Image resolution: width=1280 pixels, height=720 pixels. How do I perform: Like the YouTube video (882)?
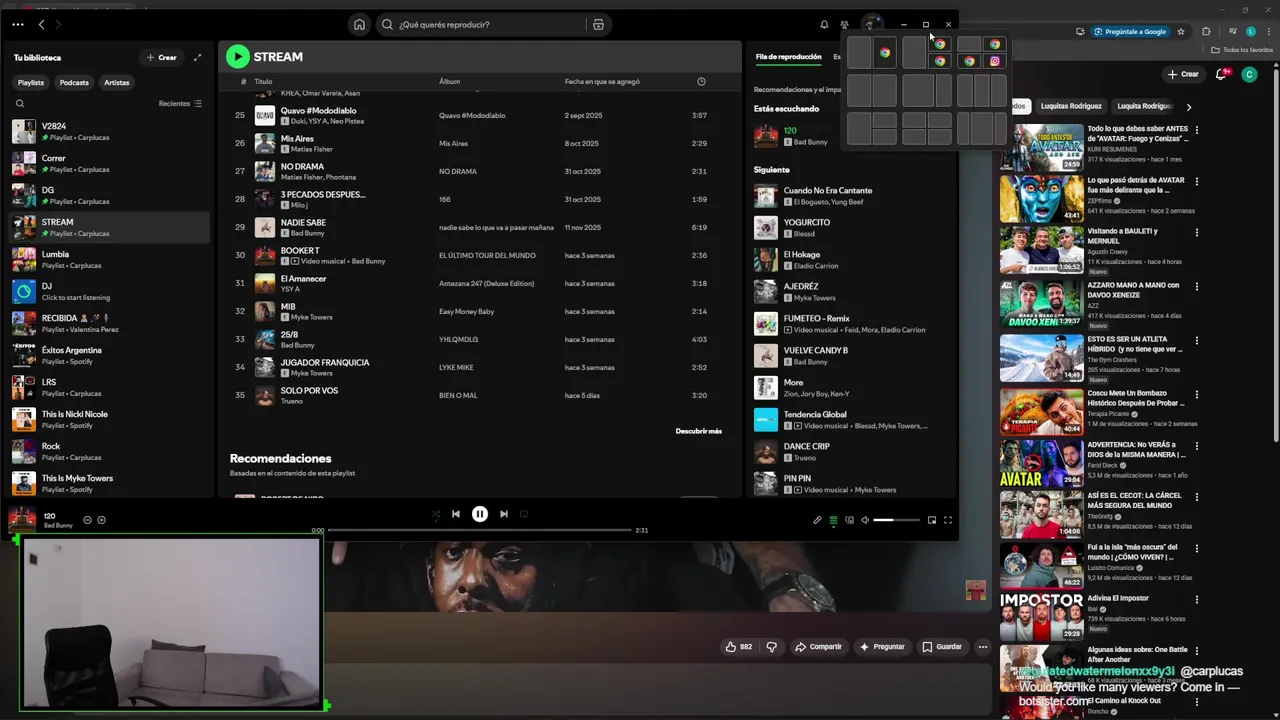pyautogui.click(x=739, y=647)
